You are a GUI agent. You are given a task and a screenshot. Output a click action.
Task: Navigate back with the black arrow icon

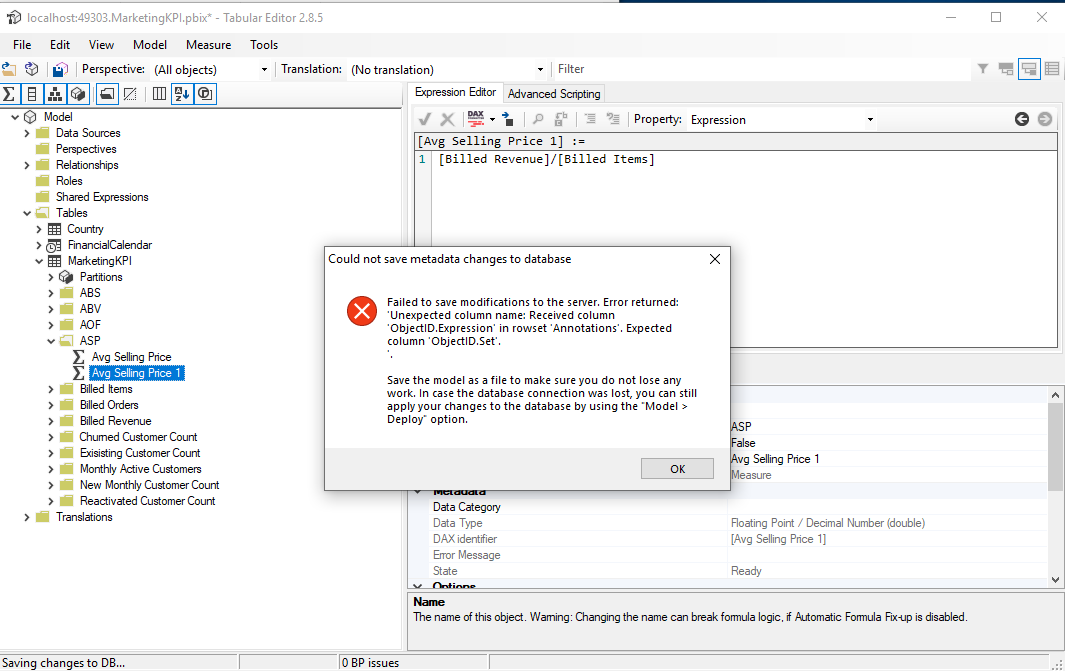click(1021, 118)
